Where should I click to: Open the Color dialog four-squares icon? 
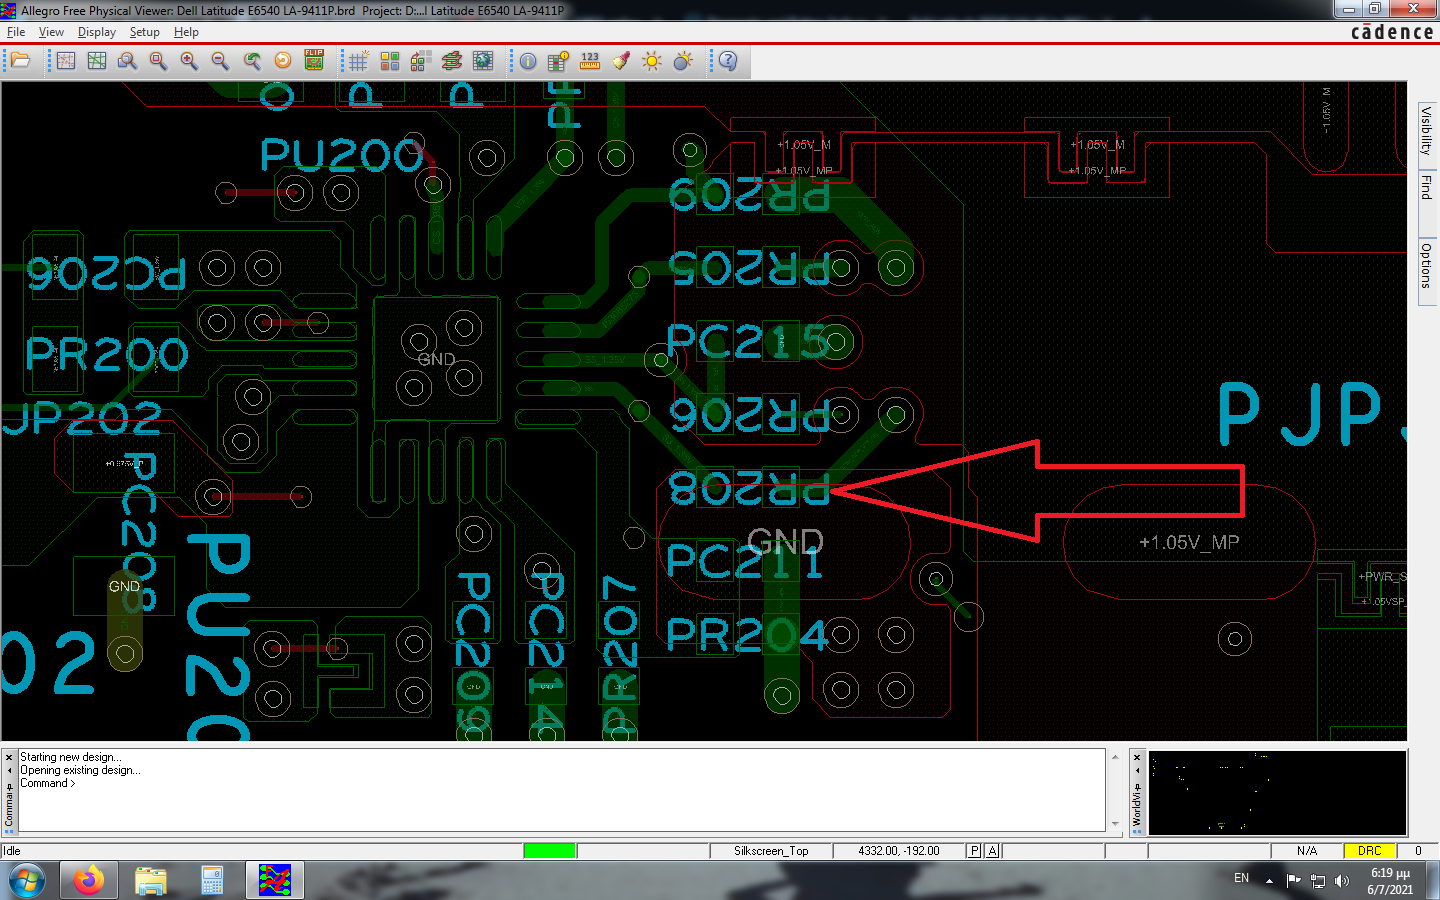[x=390, y=61]
